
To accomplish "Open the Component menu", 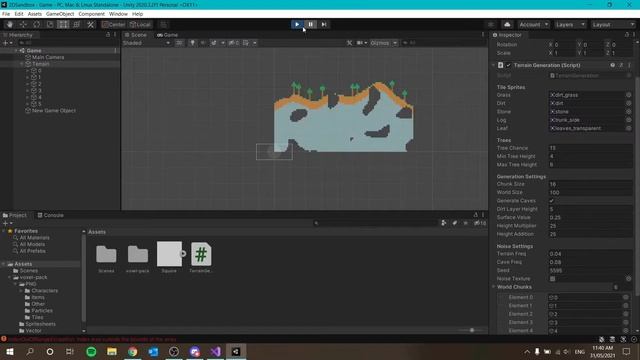I will 91,14.
